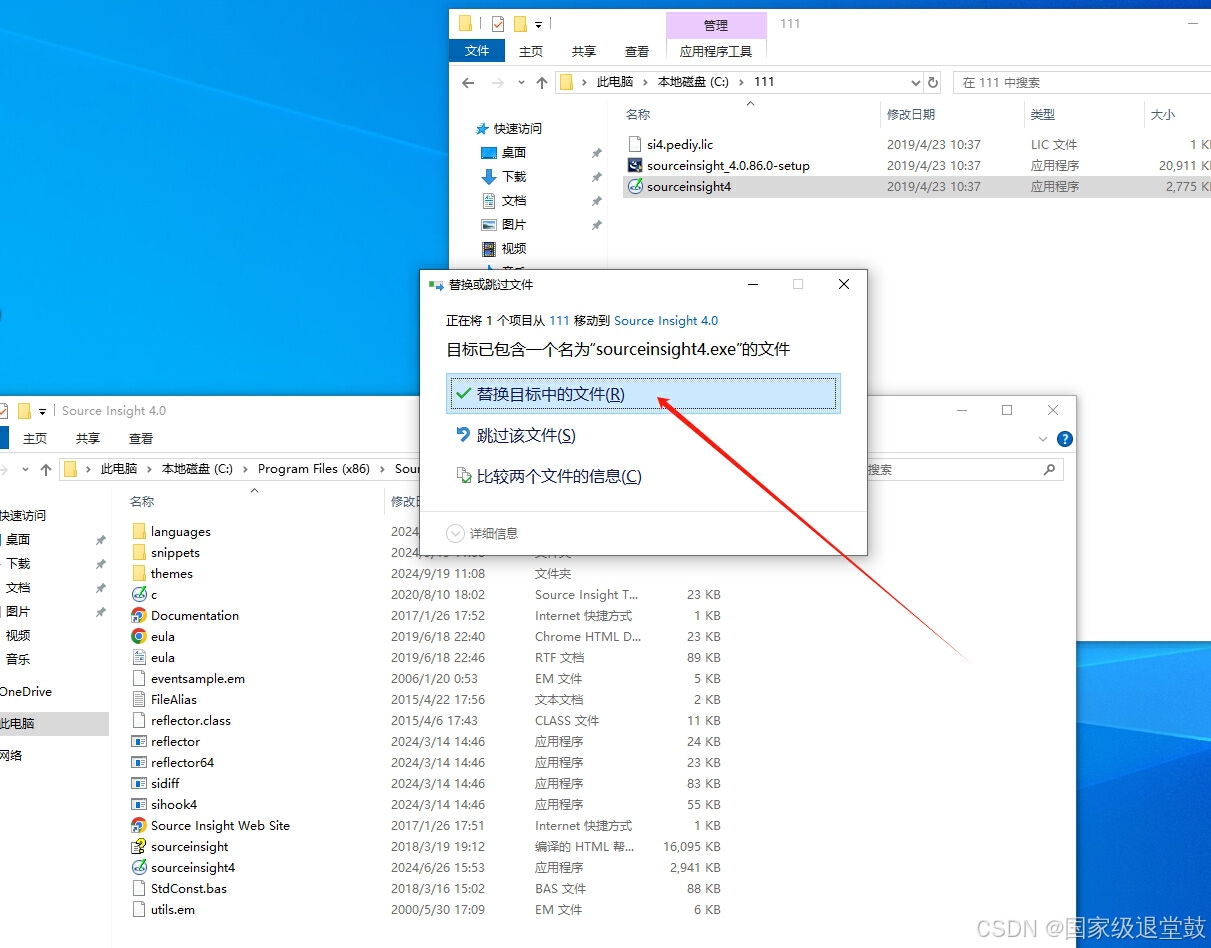Click the search box in the 111 window
1211x948 pixels.
coord(1082,82)
